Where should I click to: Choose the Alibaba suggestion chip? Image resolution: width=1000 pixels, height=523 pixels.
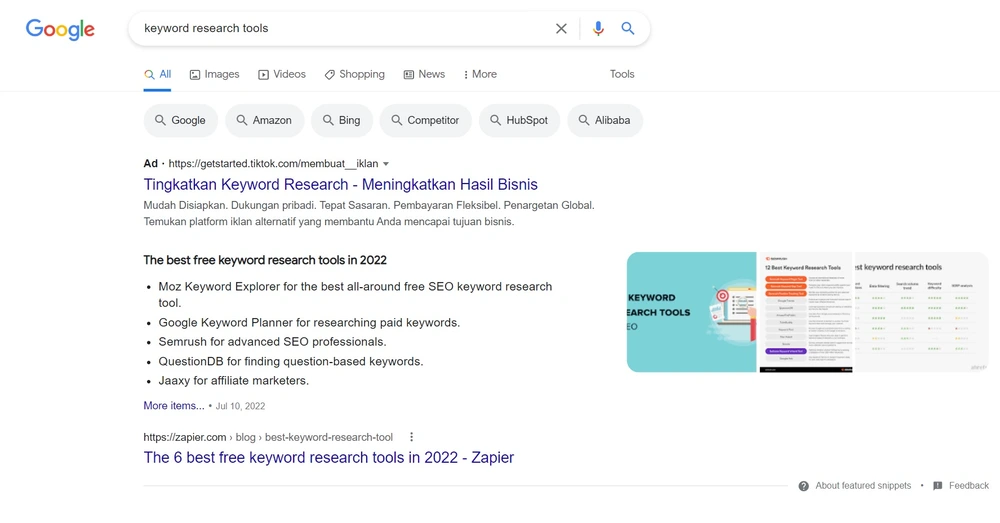pyautogui.click(x=605, y=121)
